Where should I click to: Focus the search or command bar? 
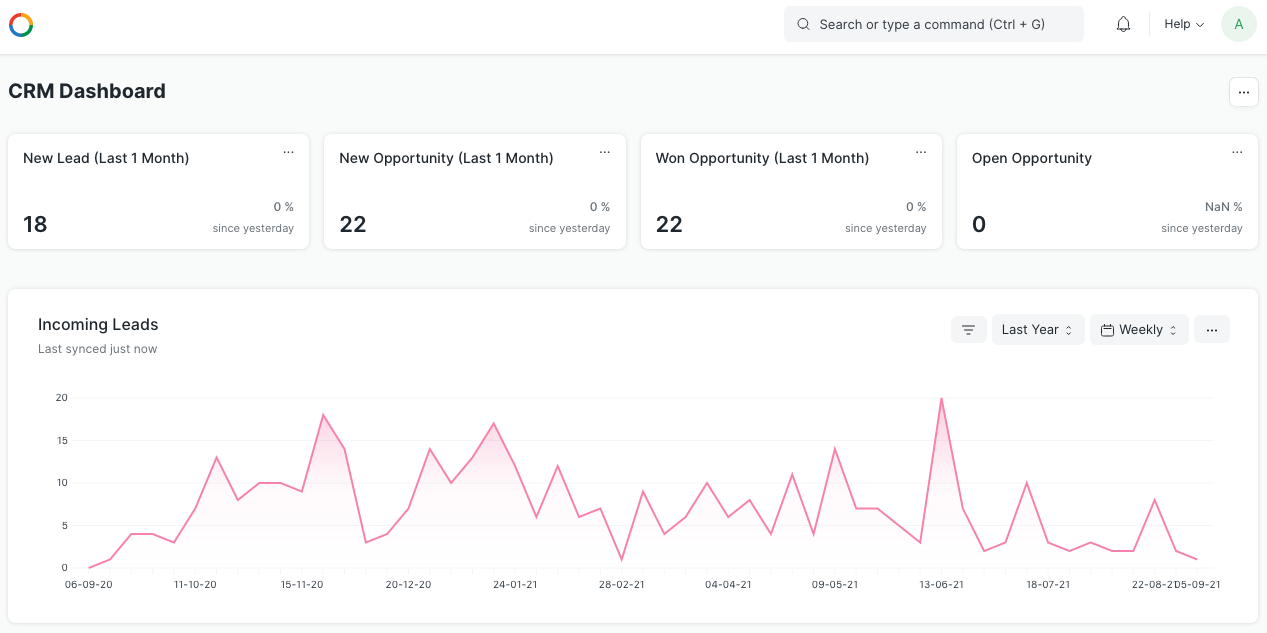pos(933,24)
